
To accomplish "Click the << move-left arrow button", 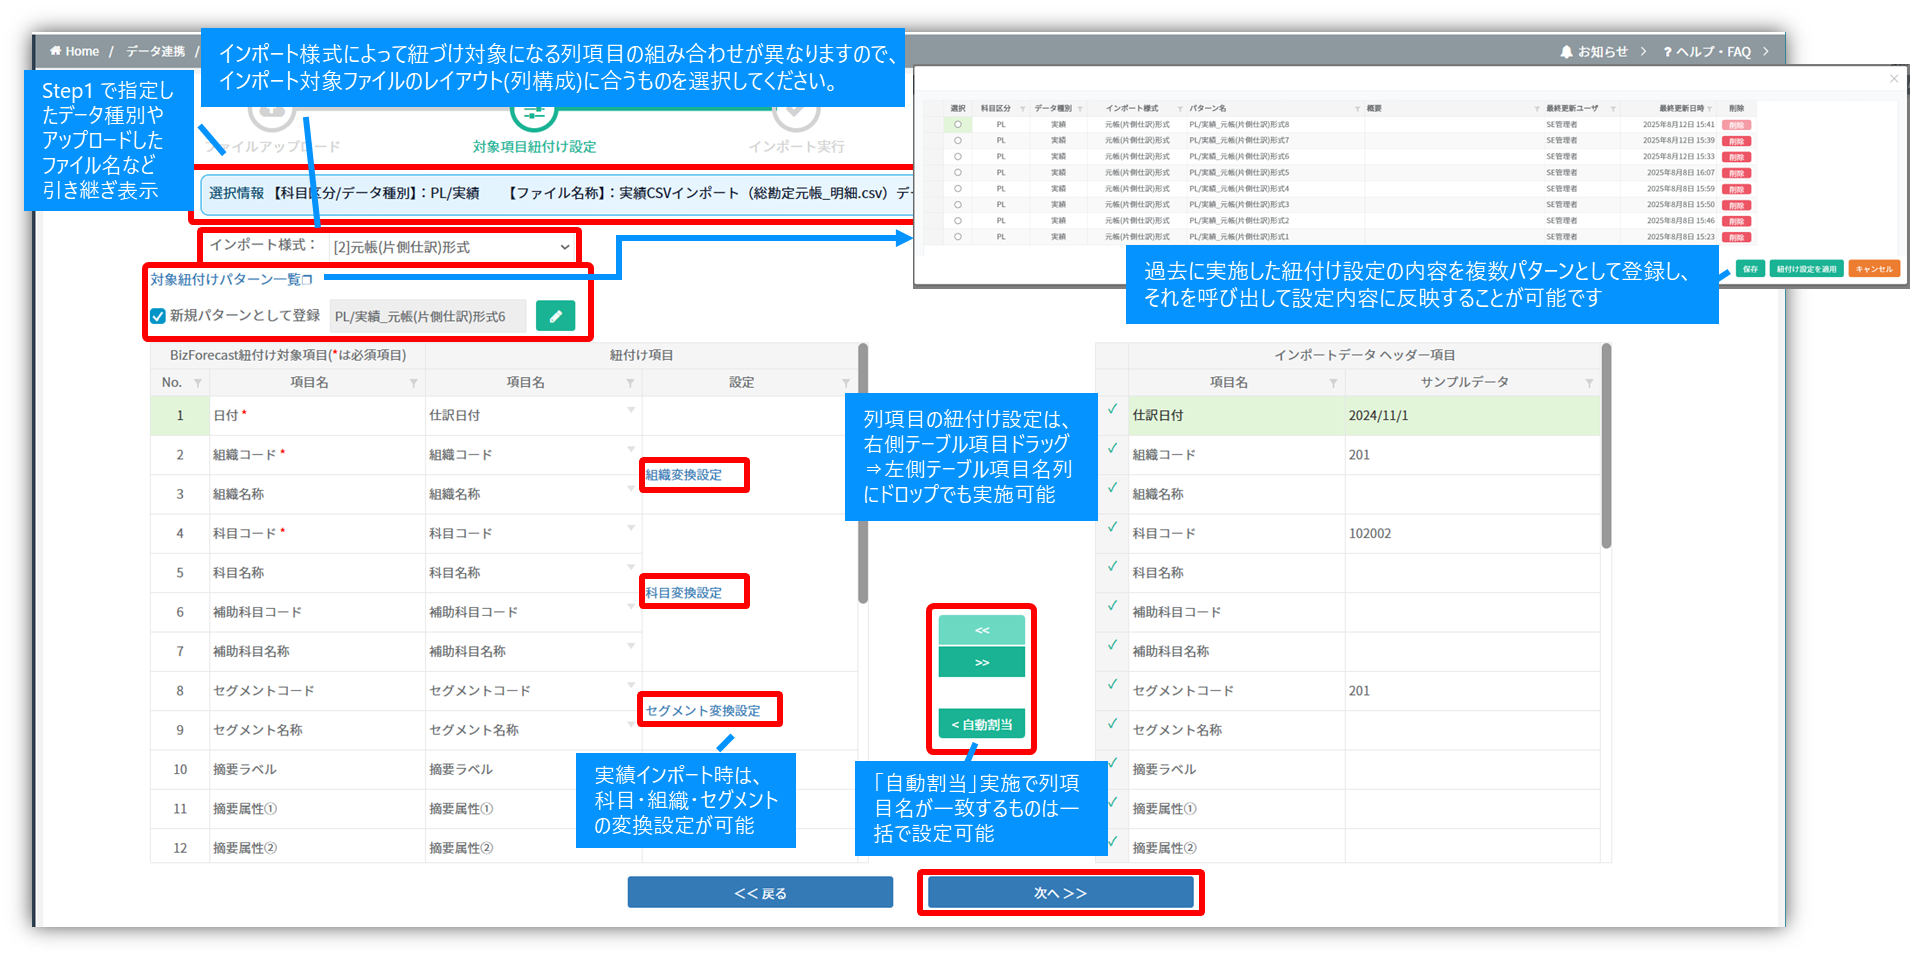I will click(981, 630).
